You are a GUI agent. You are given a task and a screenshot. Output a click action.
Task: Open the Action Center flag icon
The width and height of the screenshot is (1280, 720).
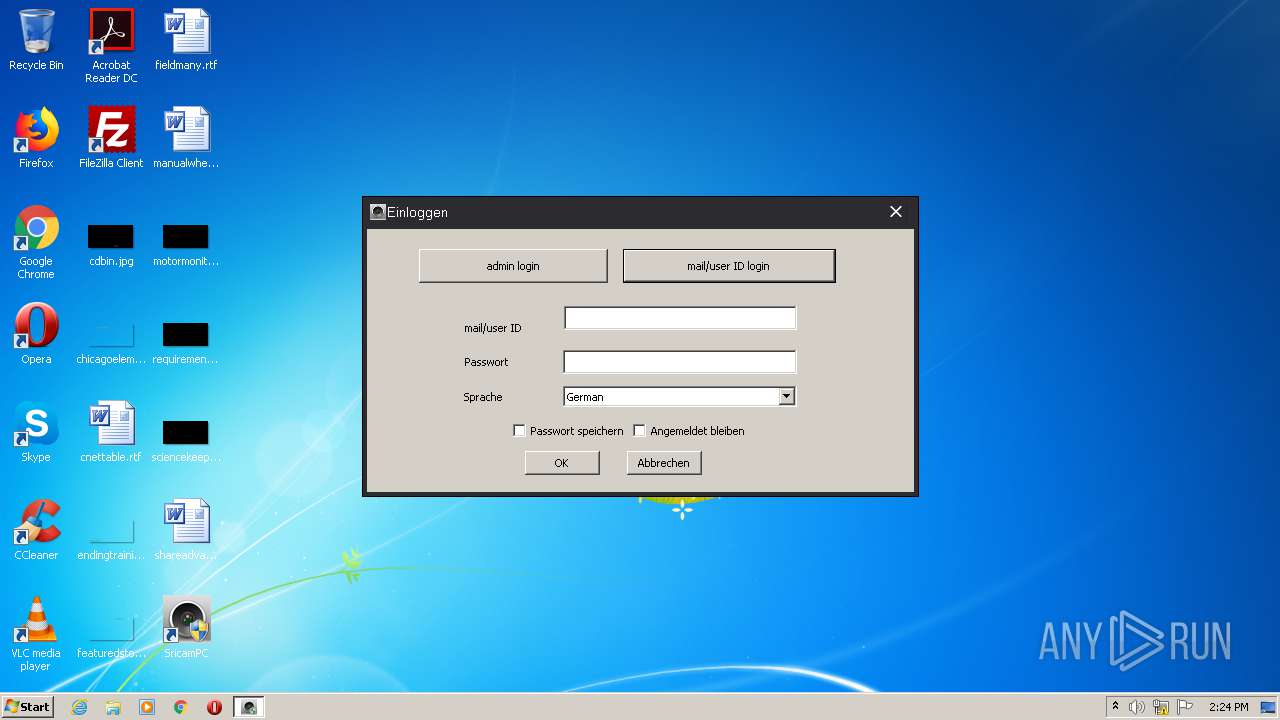[x=1184, y=707]
